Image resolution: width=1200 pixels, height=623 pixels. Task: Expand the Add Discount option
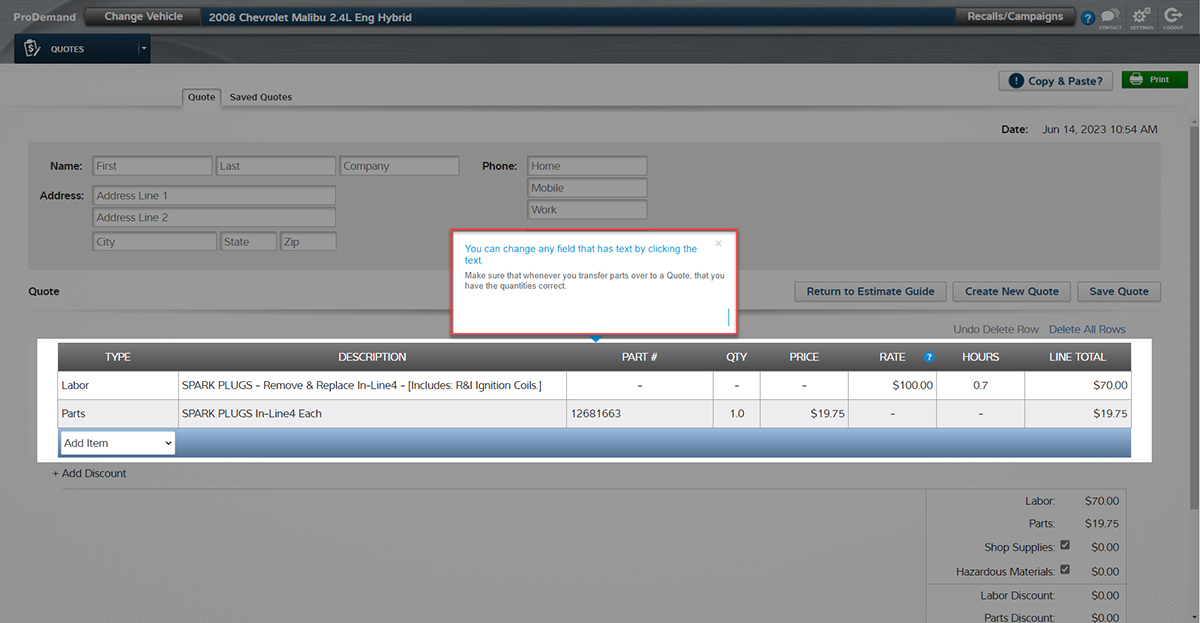click(89, 473)
